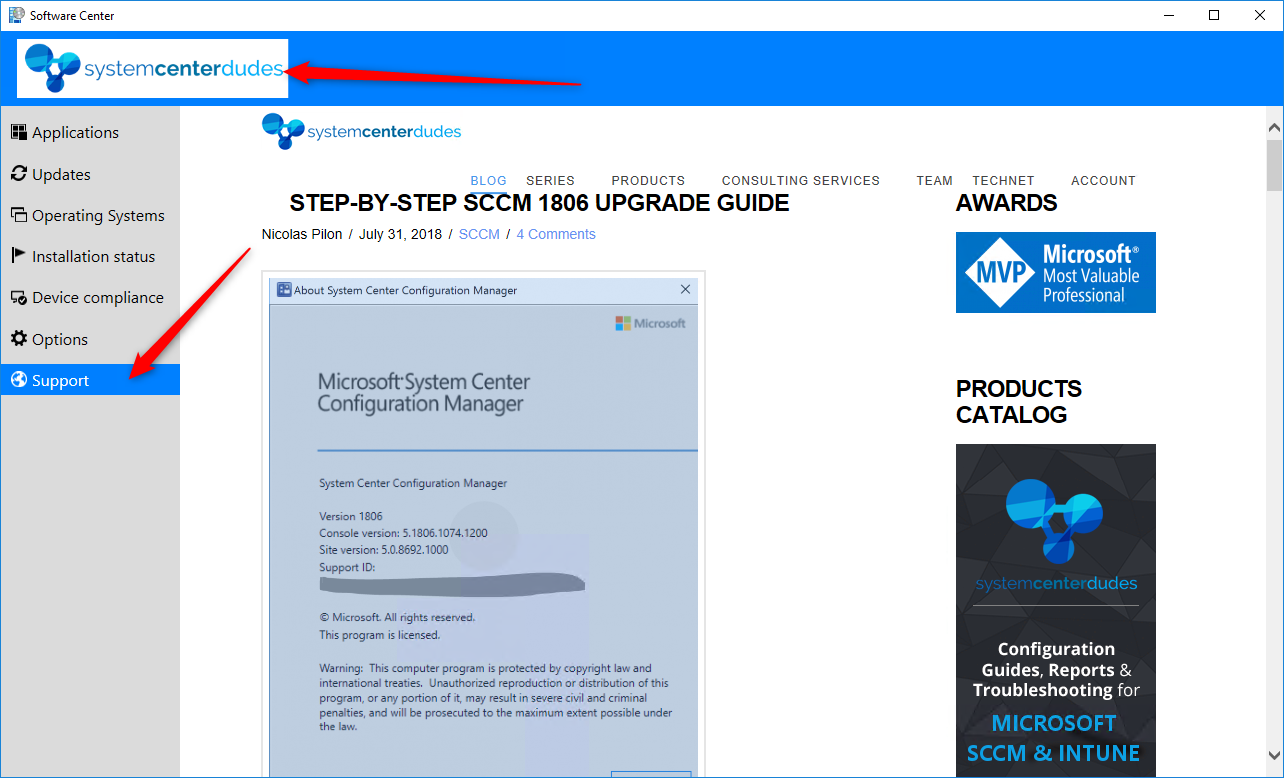
Task: Open the Step-by-Step SCCM 1806 Upgrade Guide title
Action: (x=539, y=203)
